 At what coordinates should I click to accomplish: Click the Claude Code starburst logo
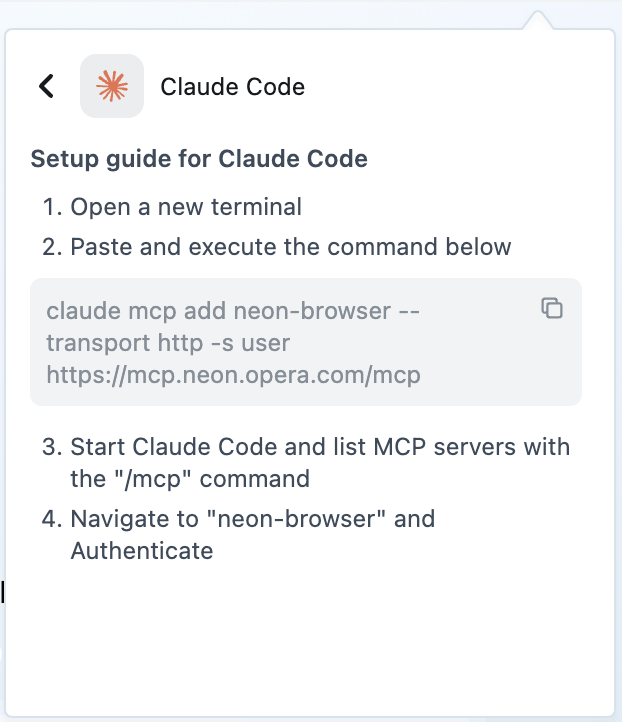(x=111, y=86)
